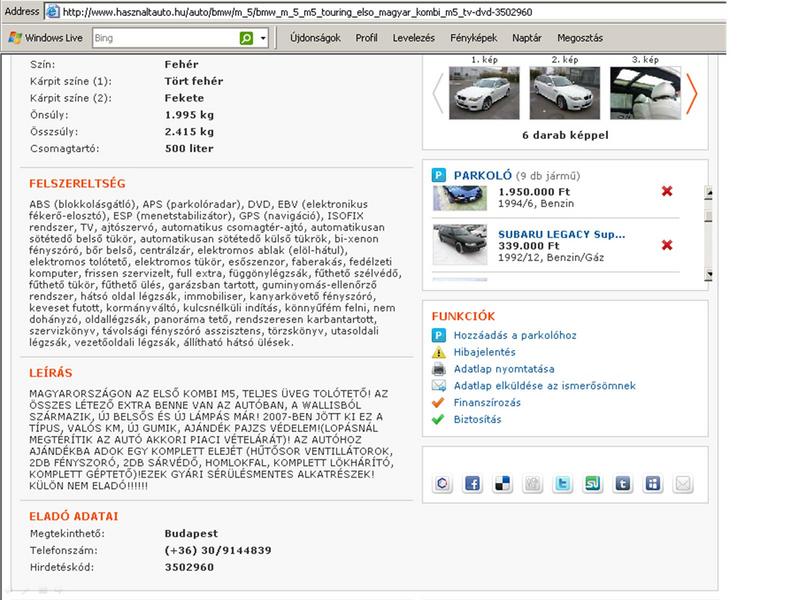Click the Kárpit színe (1) value Tört fehér
Screen dimensions: 800x600
[194, 81]
